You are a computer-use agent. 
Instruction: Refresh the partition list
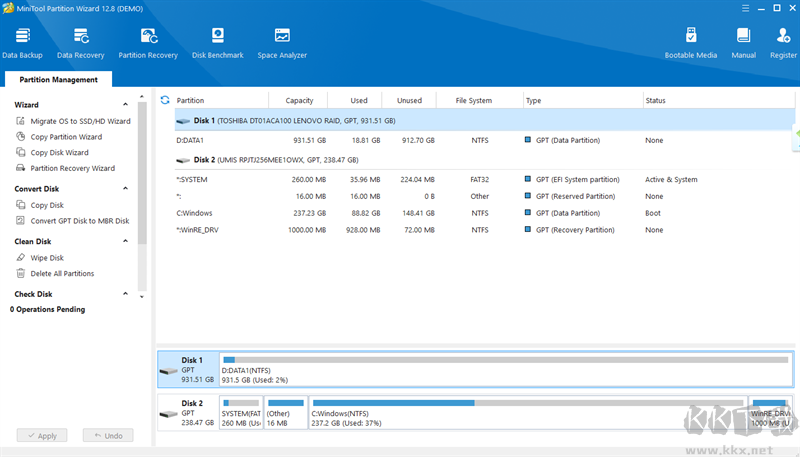pos(165,100)
